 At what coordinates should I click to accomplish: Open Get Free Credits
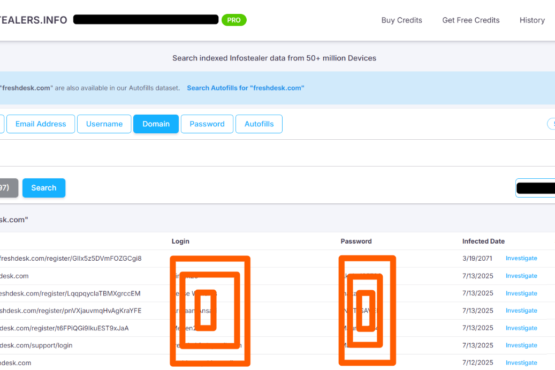click(x=471, y=20)
